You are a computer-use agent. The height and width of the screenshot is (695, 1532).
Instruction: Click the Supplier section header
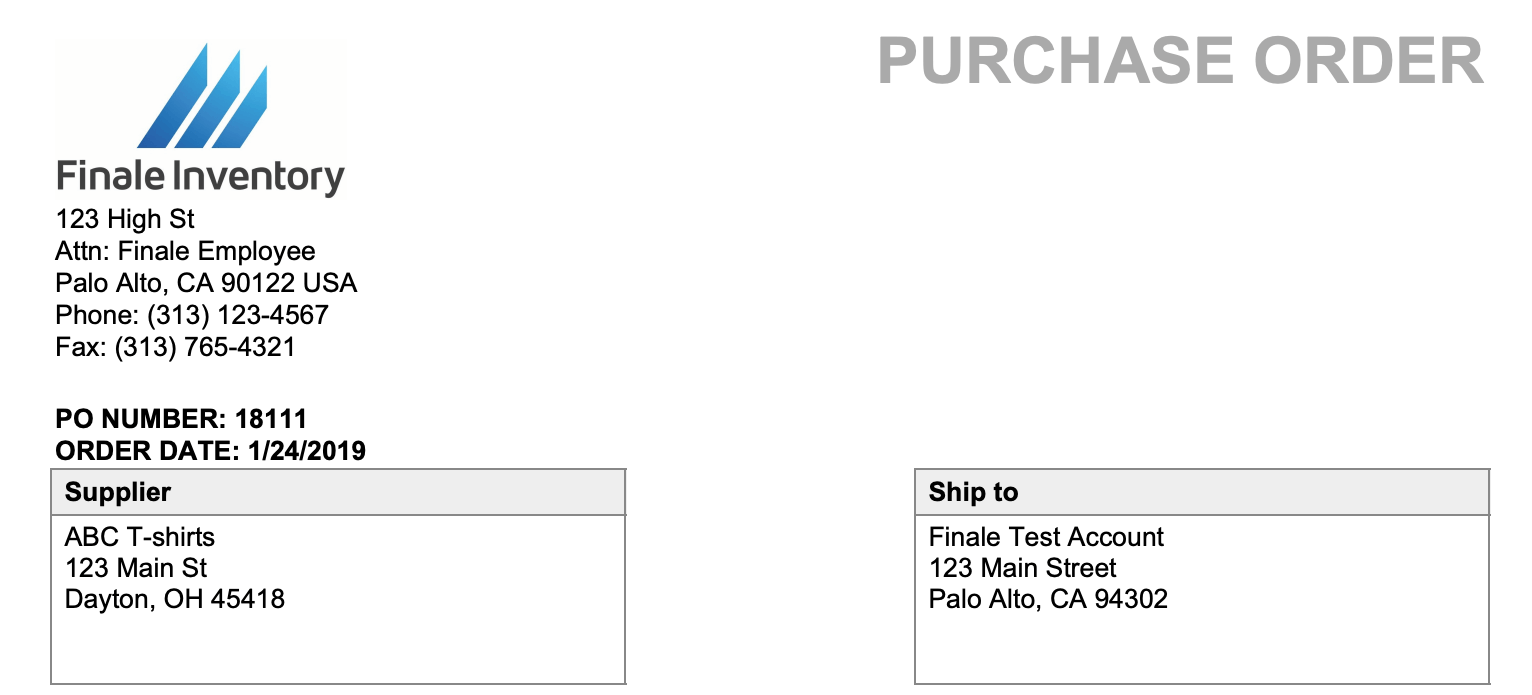(118, 492)
